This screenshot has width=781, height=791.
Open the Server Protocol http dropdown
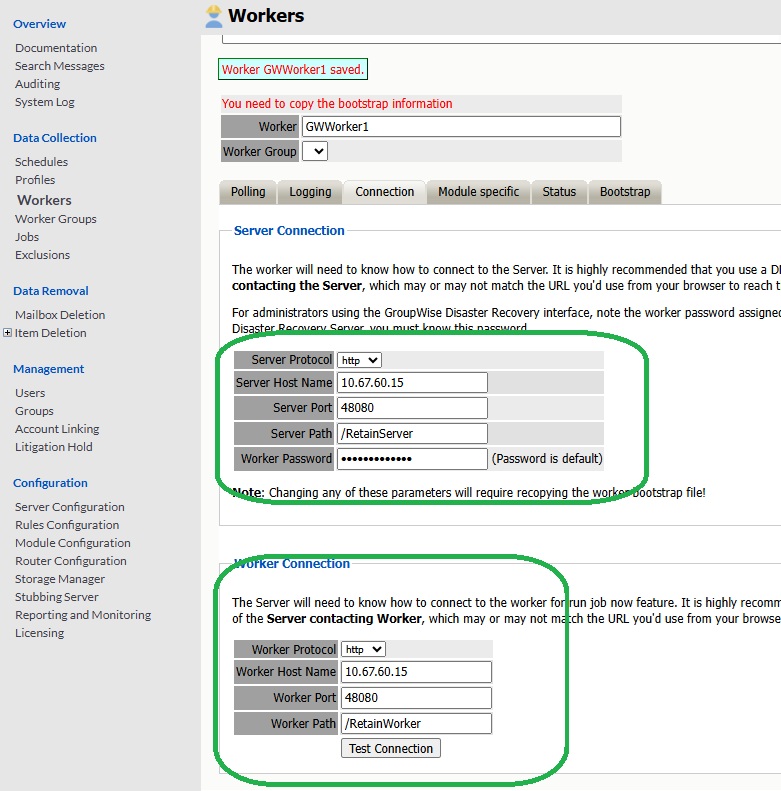(x=359, y=360)
